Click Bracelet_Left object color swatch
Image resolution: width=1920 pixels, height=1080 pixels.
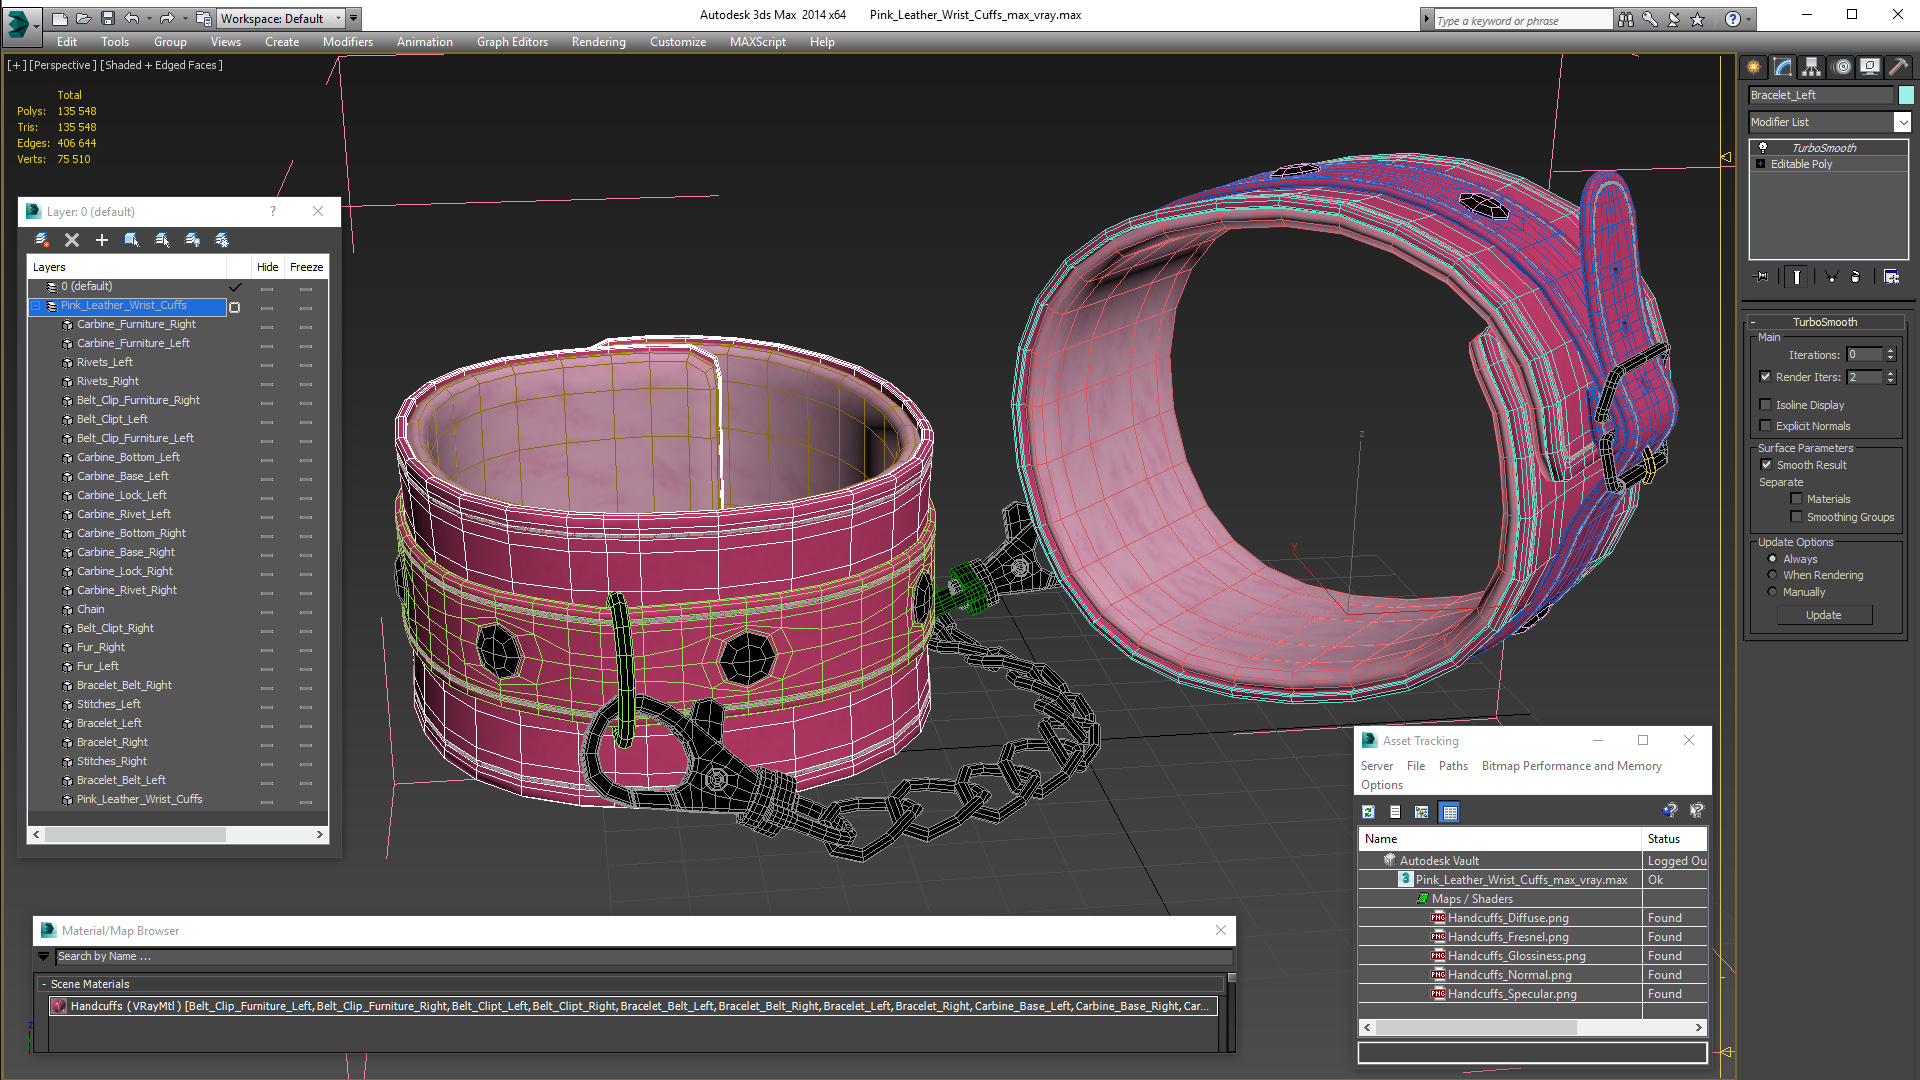pyautogui.click(x=1906, y=95)
